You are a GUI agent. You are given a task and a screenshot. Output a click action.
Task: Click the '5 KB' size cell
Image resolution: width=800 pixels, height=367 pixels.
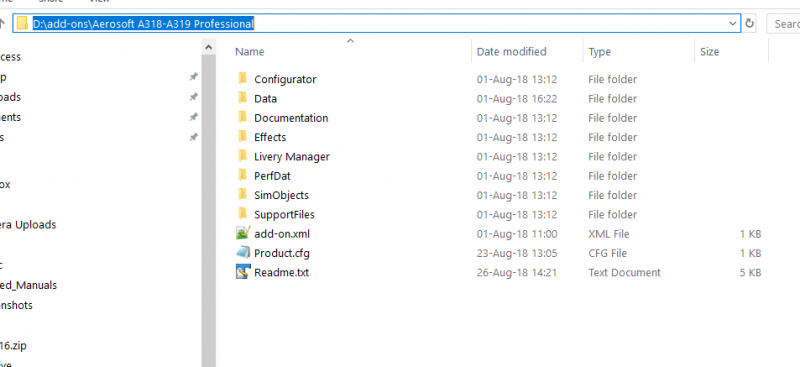tap(750, 273)
